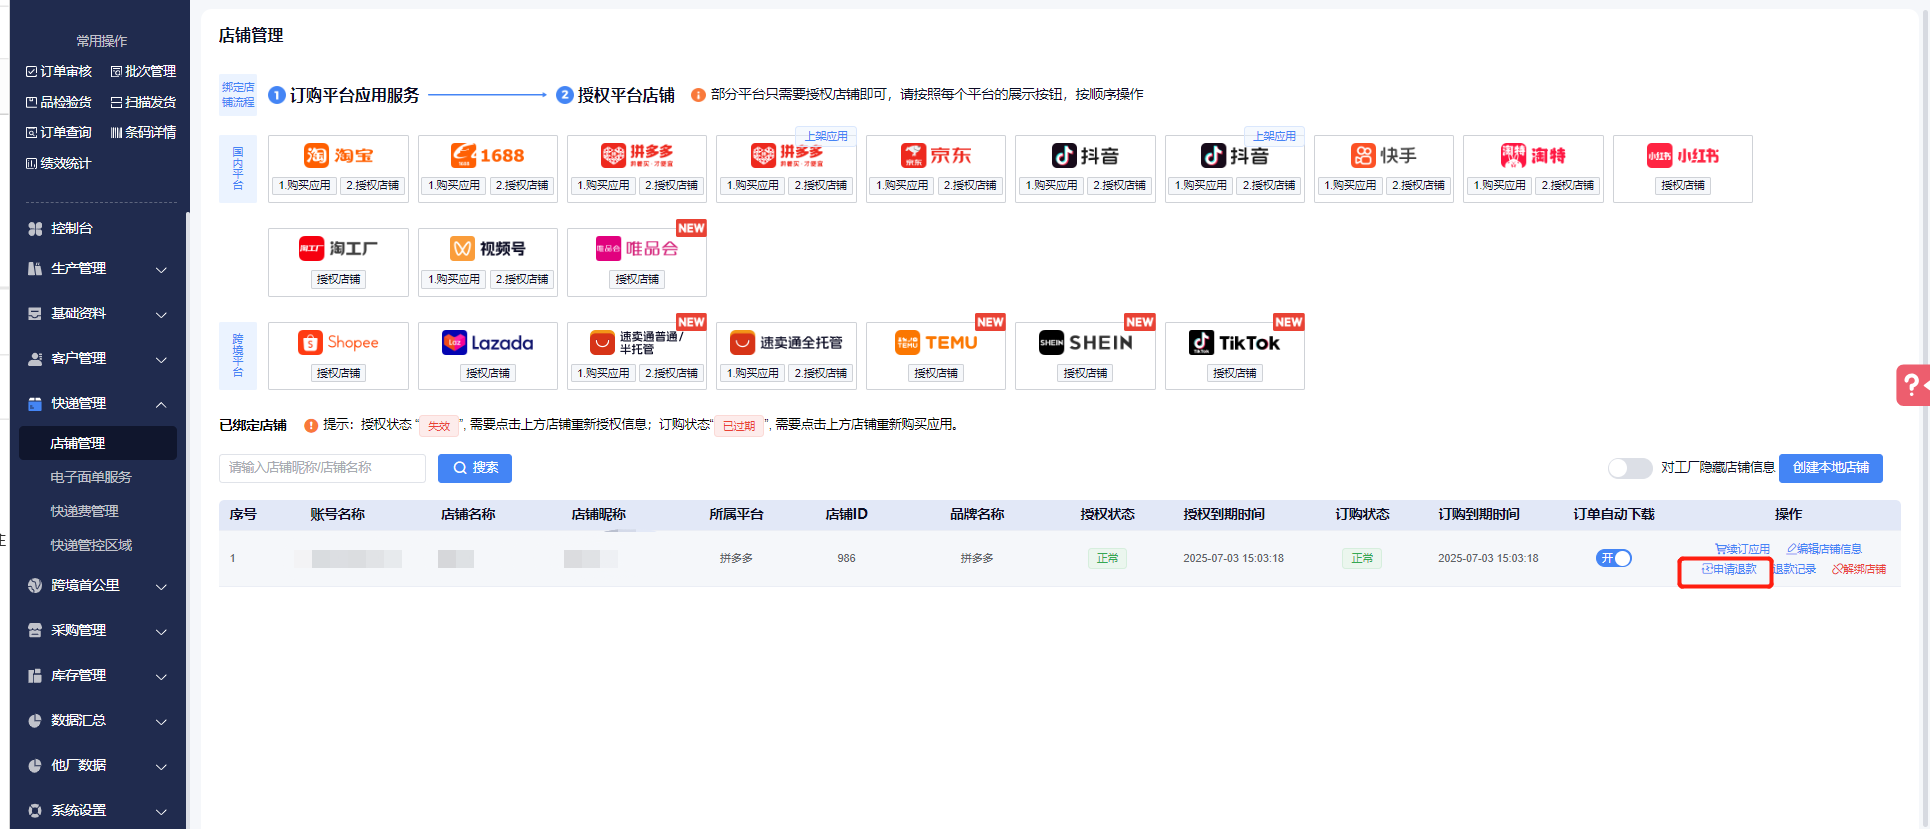Image resolution: width=1930 pixels, height=829 pixels.
Task: Click 1688's 2.授权店铺 button
Action: [x=521, y=185]
